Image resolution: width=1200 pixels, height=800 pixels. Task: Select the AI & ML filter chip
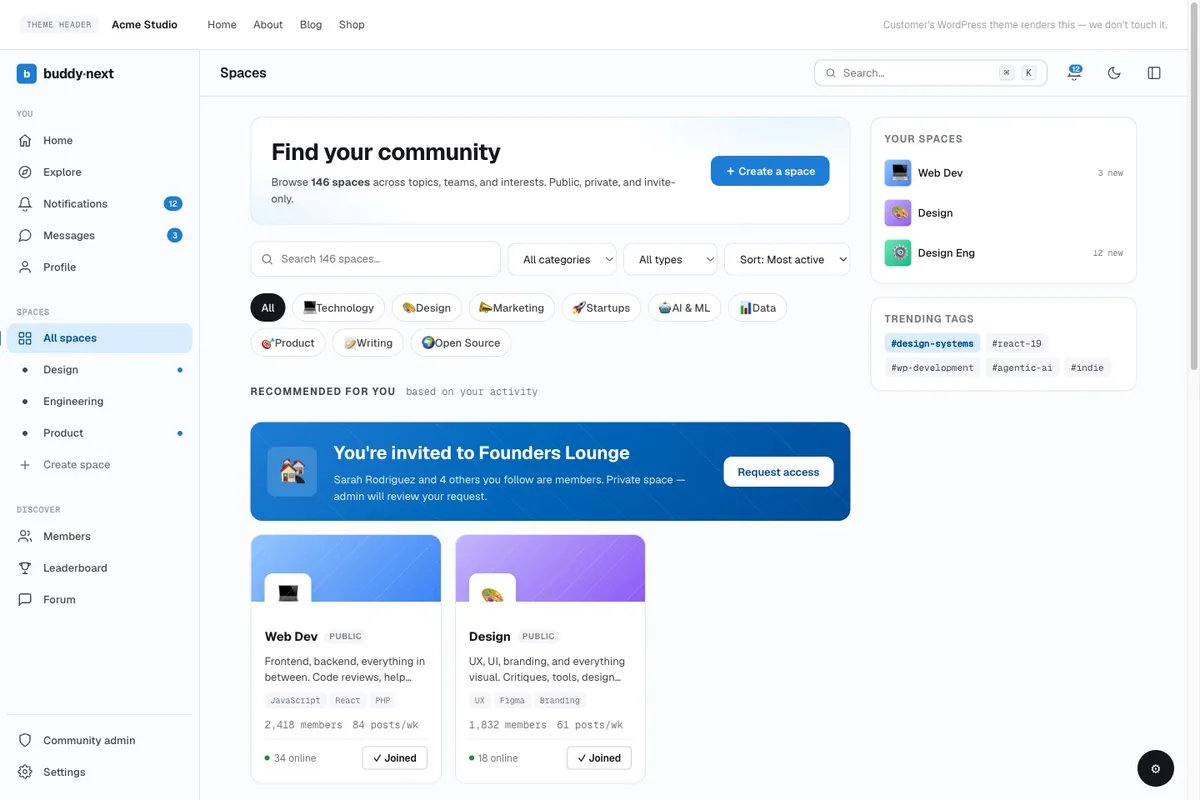pos(684,308)
